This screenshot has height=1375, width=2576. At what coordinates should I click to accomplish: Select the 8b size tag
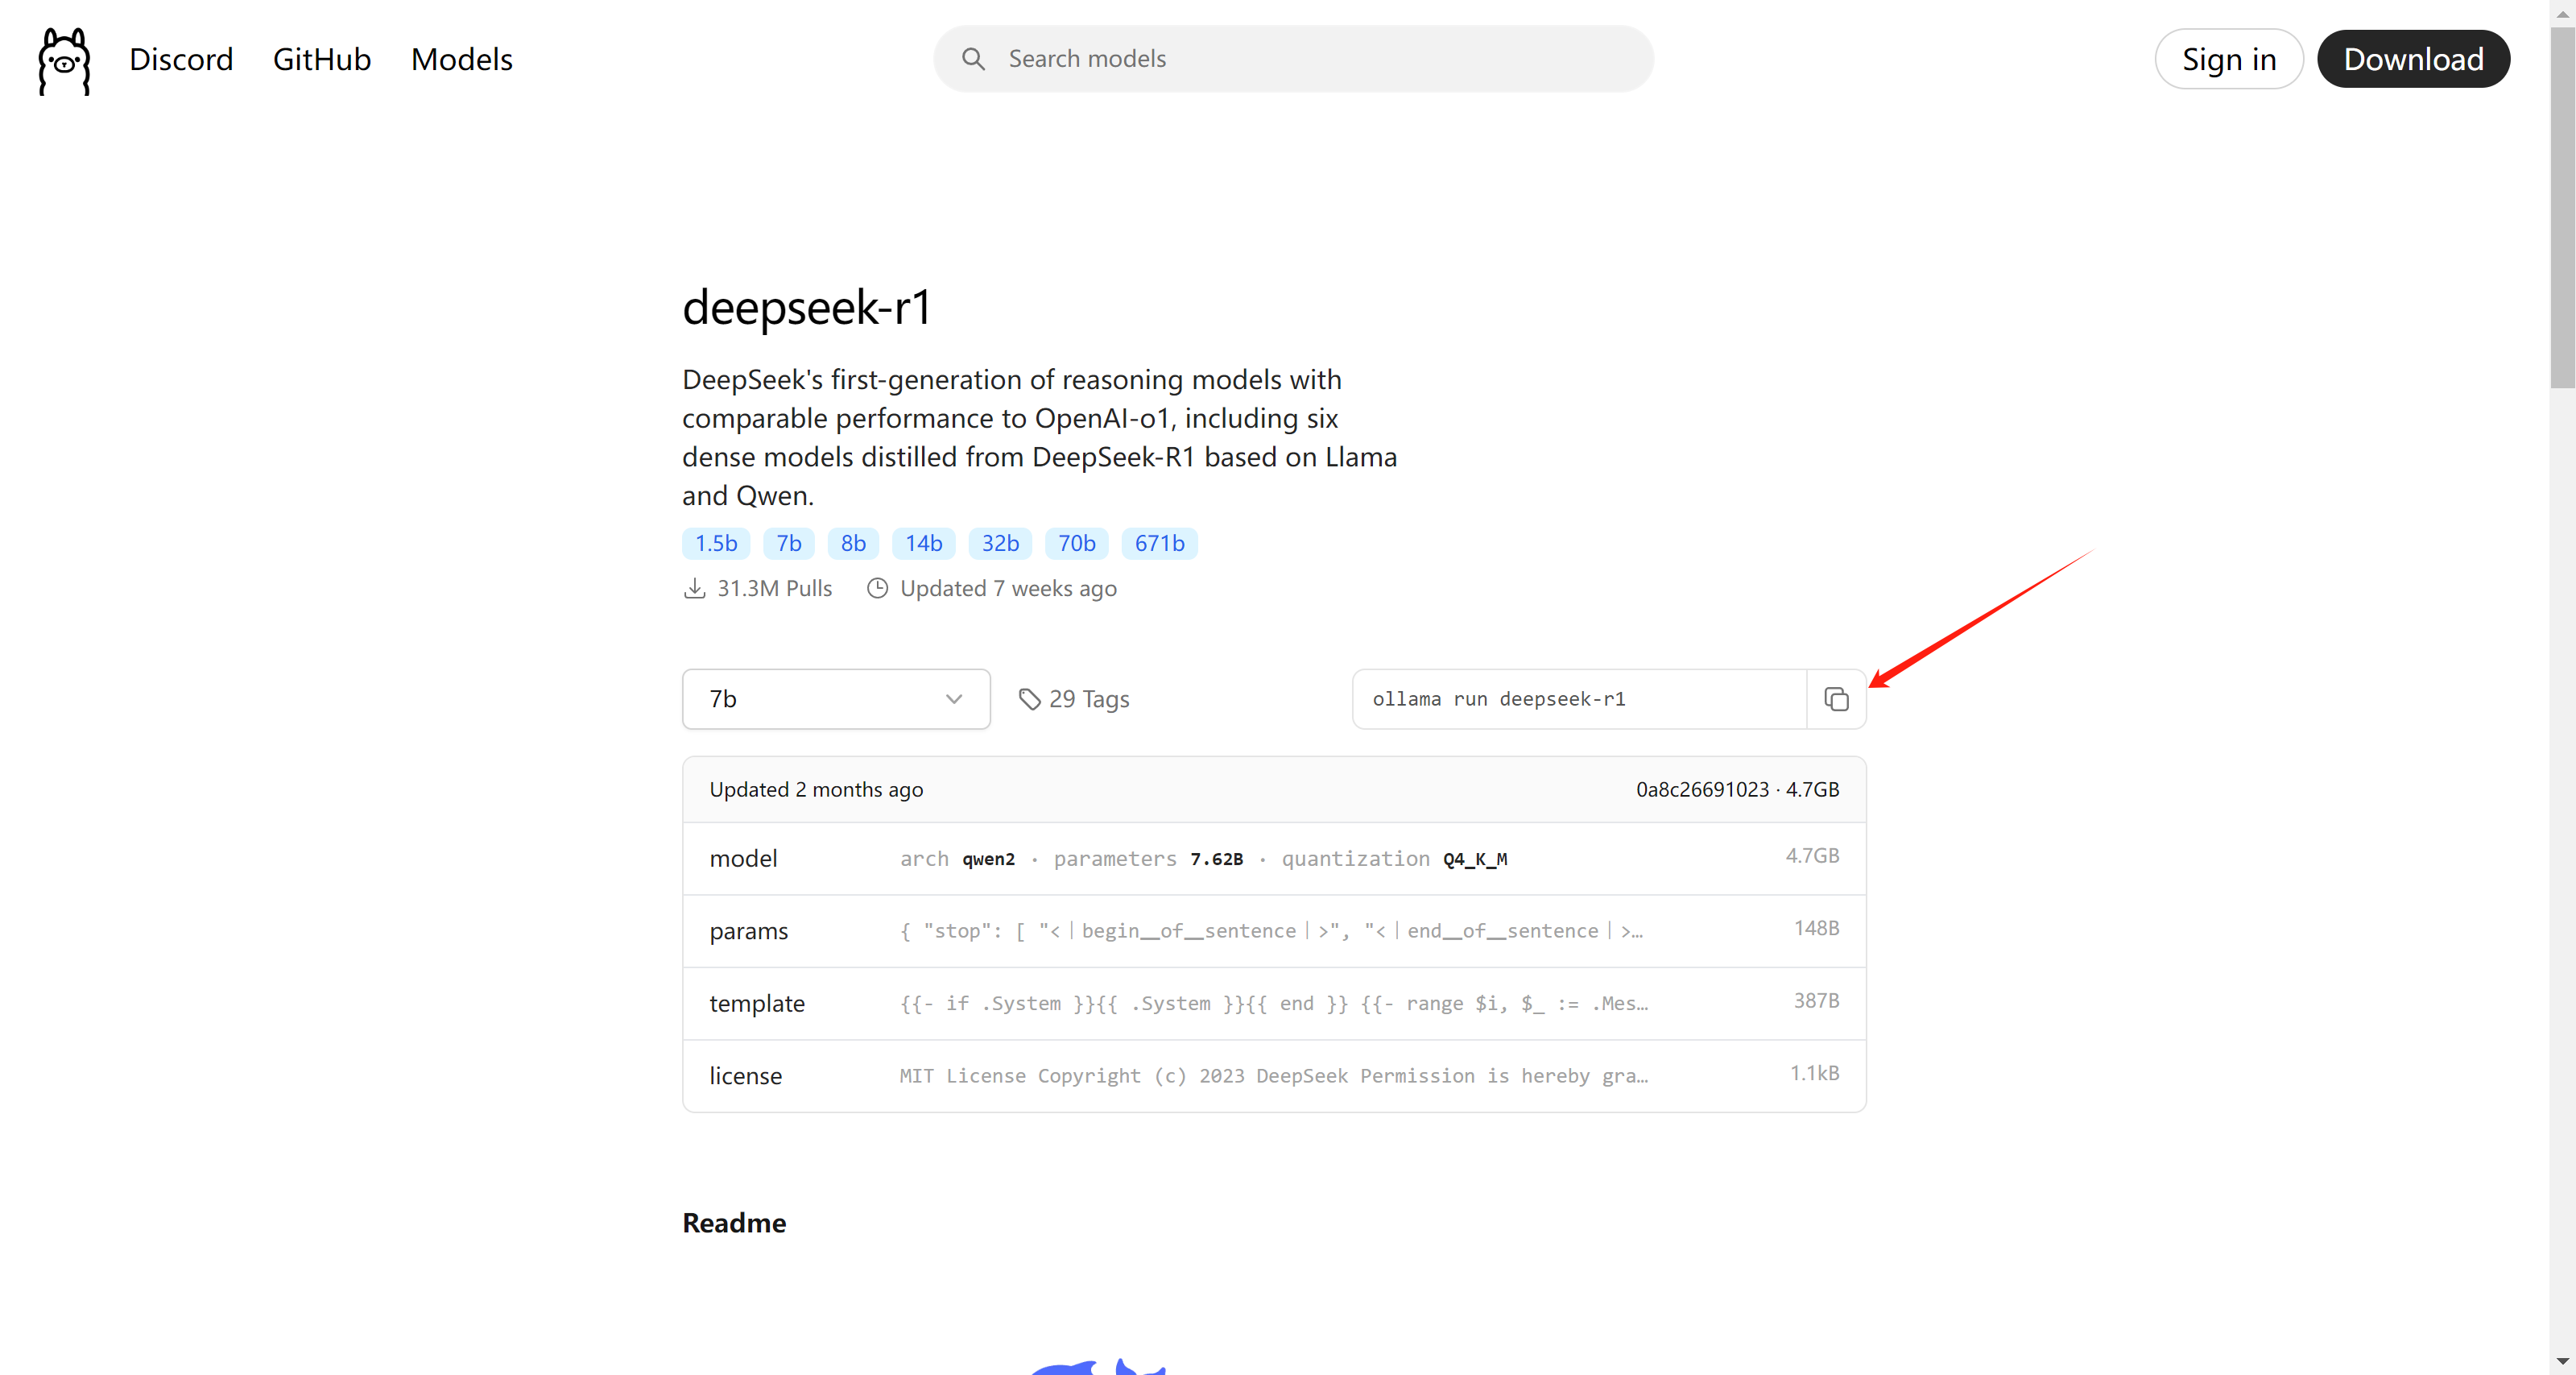(853, 543)
